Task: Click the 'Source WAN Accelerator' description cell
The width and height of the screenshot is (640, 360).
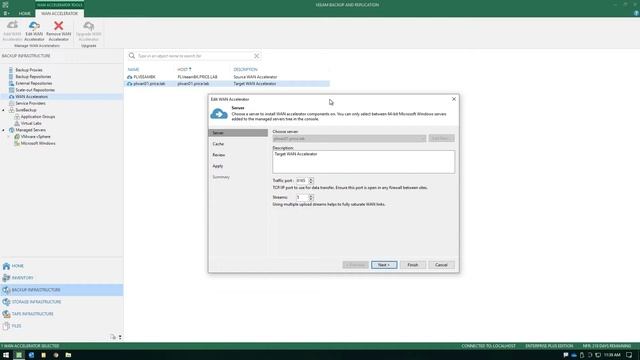Action: point(255,77)
